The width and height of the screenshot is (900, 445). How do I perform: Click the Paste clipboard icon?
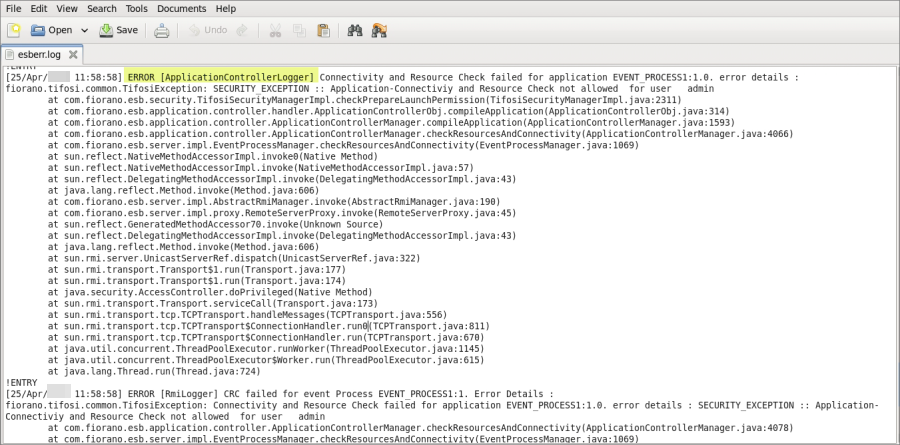[x=324, y=30]
